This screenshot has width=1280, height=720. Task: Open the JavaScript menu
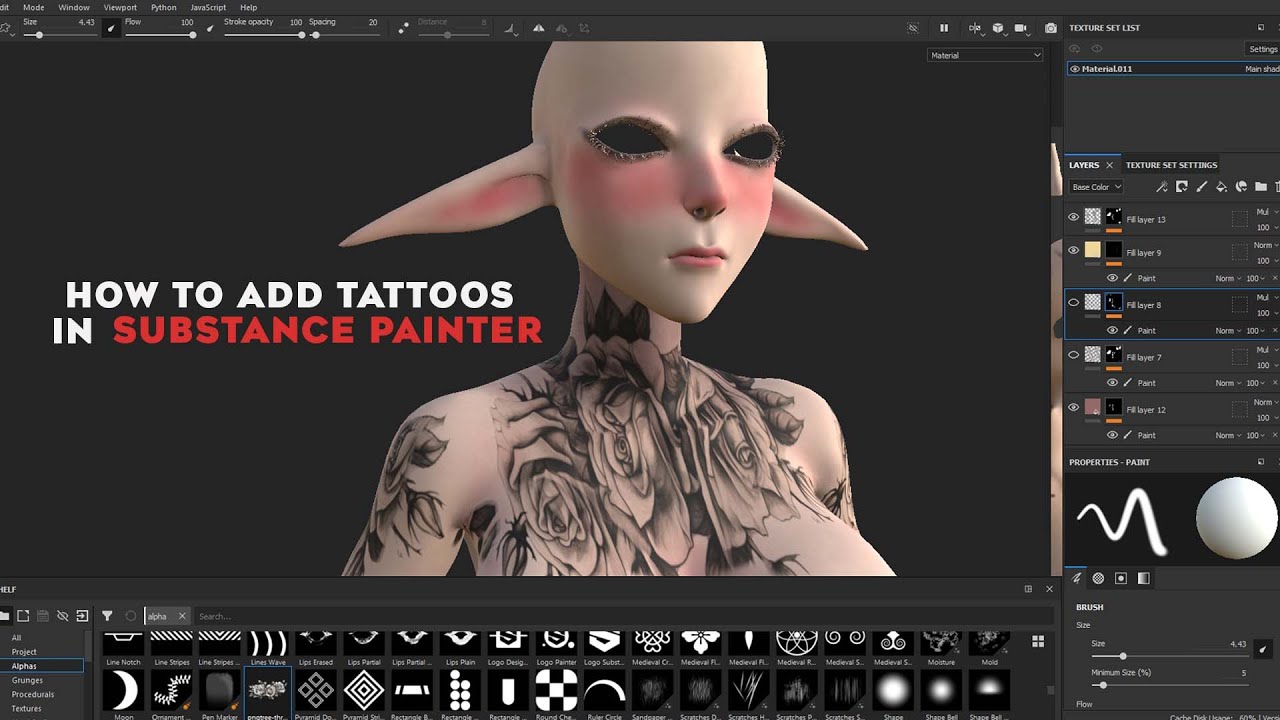click(x=208, y=7)
